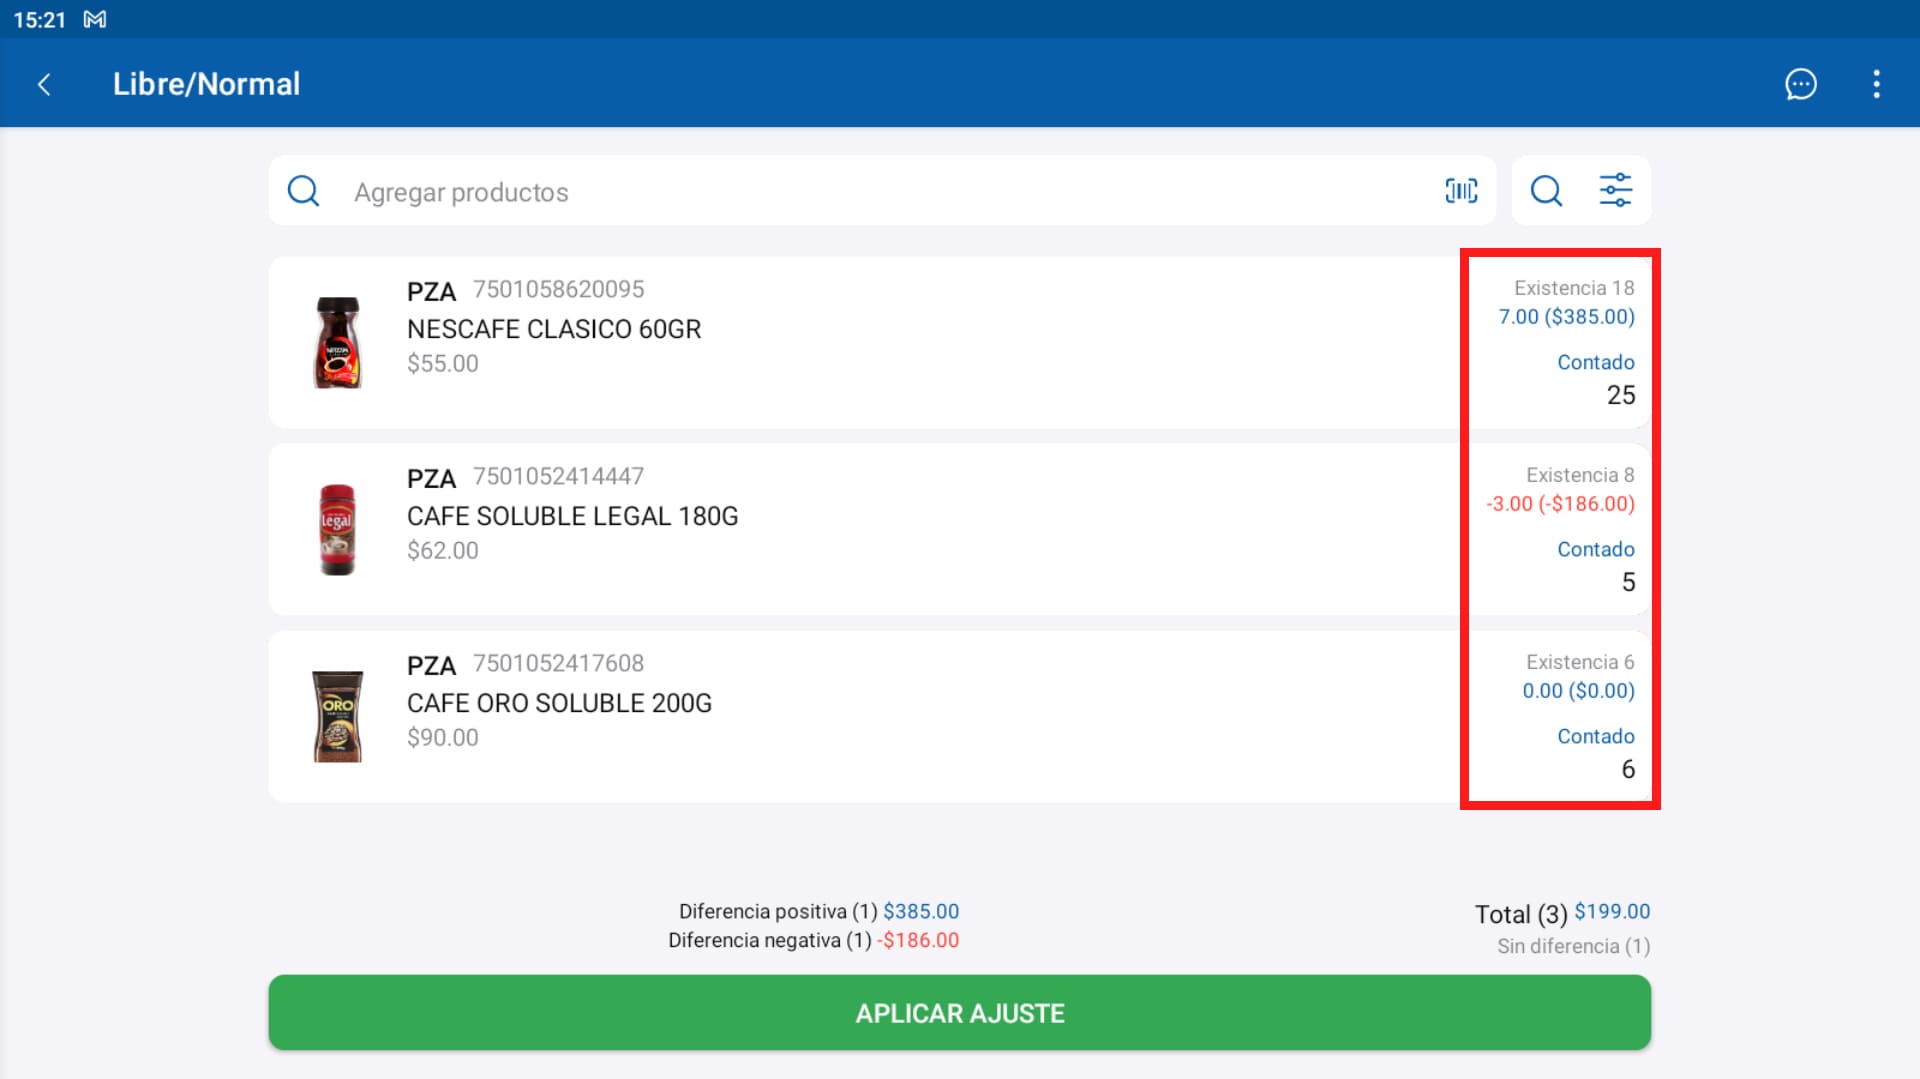
Task: Click the NESCAFE CLASICO product thumbnail
Action: coord(338,342)
